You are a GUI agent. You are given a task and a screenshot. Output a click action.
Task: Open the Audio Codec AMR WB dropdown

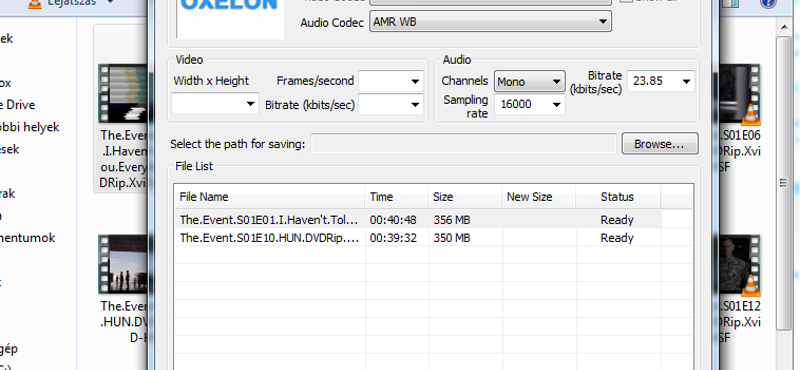point(490,22)
